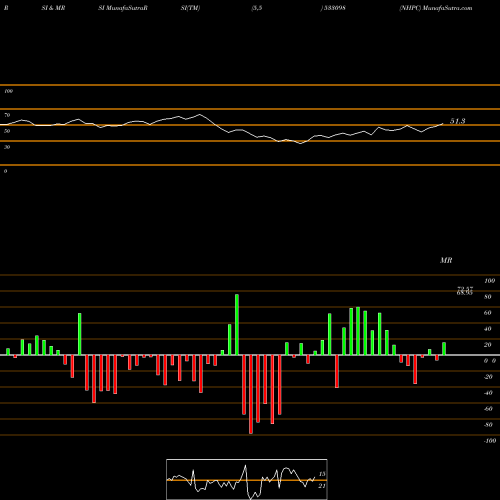Select the '40' label on MR axis
500x500 pixels.
pyautogui.click(x=488, y=329)
